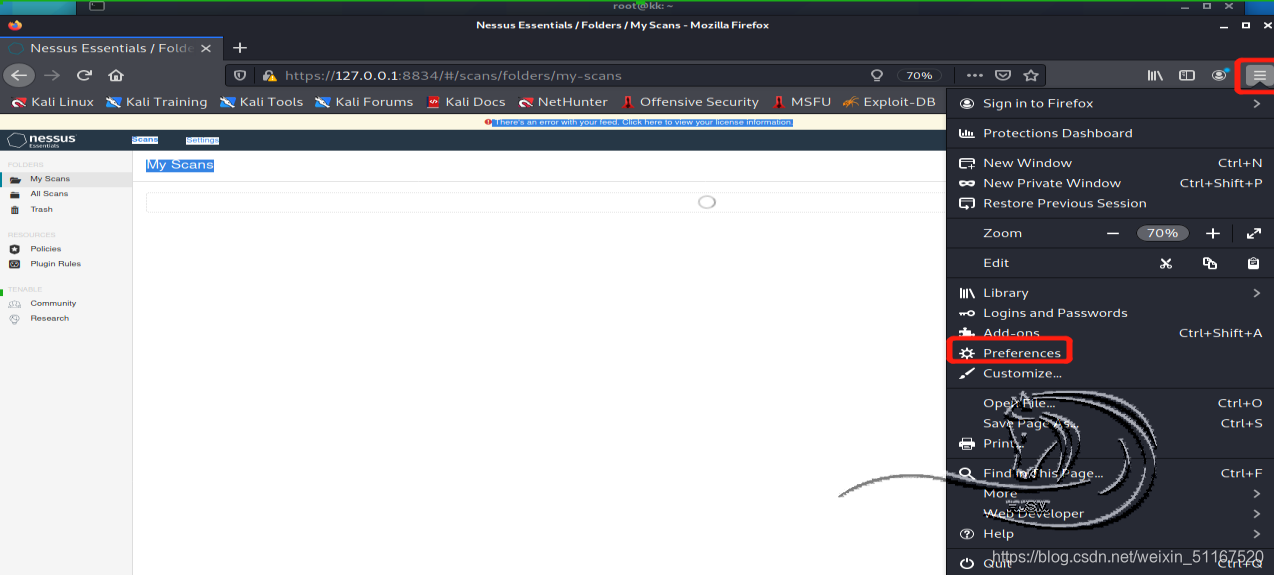This screenshot has height=576, width=1274.
Task: Open the tracking protection shield icon
Action: (x=239, y=75)
